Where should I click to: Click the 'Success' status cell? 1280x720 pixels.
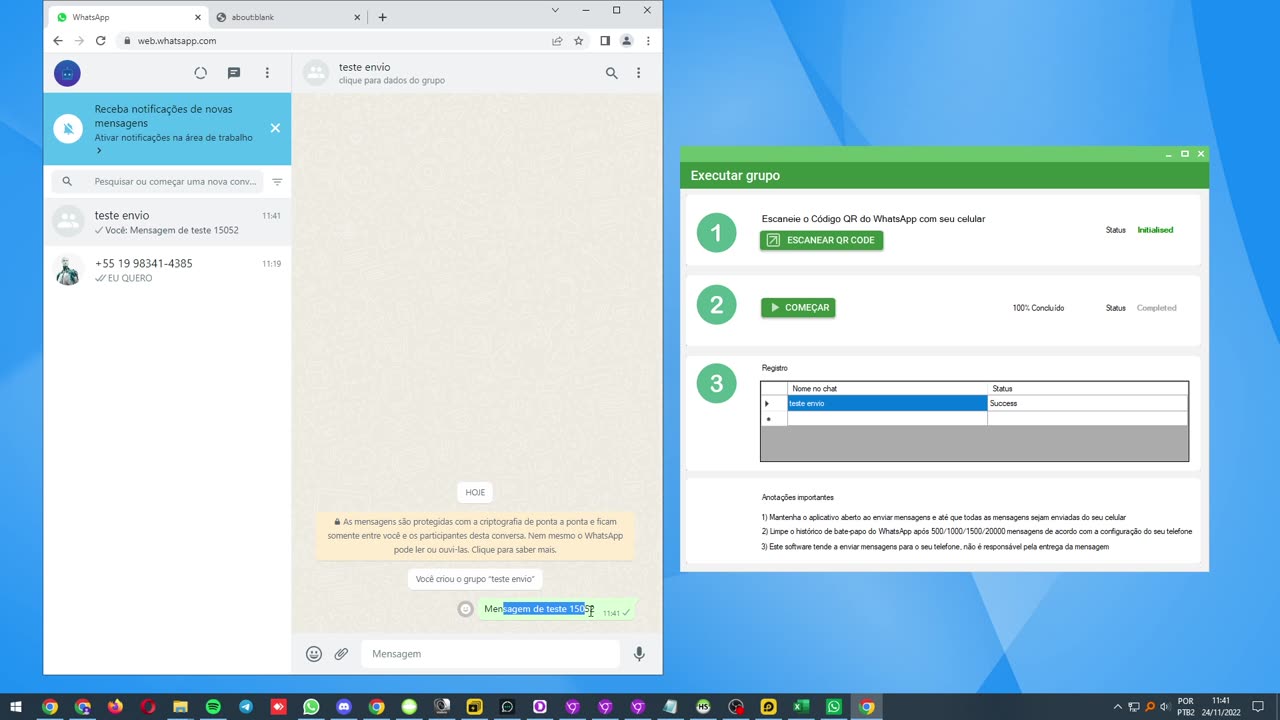click(x=1088, y=403)
